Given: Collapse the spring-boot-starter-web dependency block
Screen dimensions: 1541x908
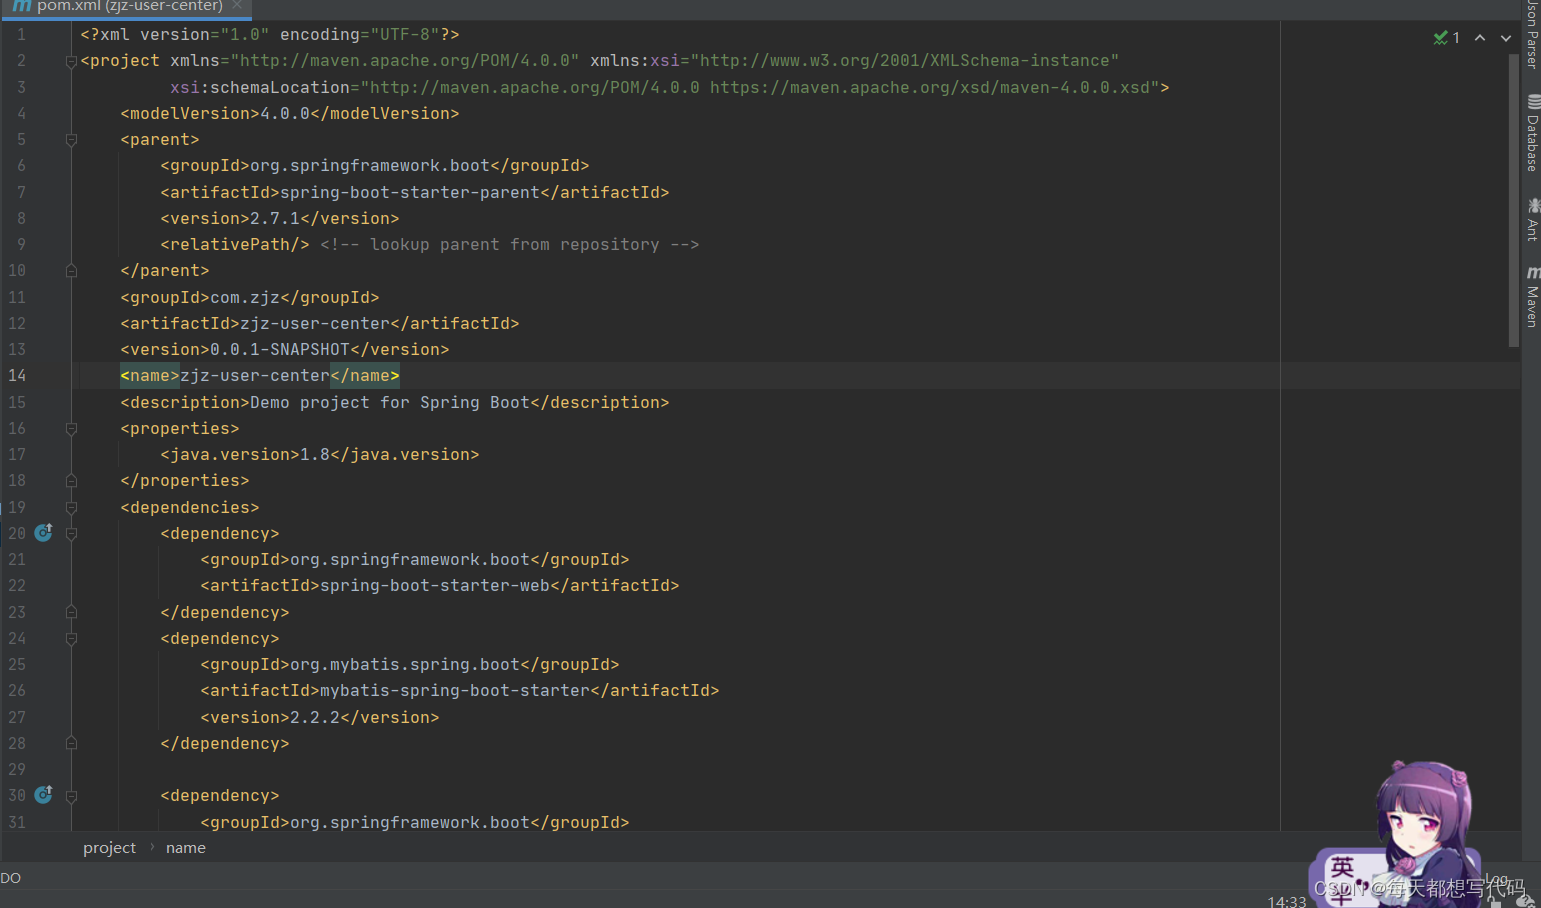Looking at the screenshot, I should point(70,533).
